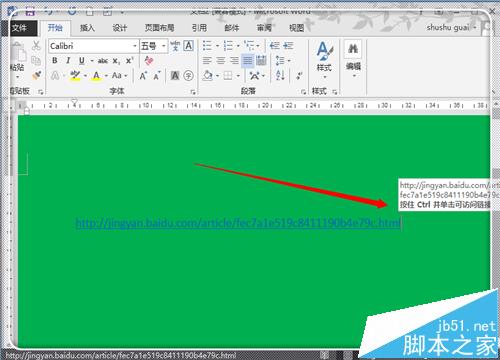The height and width of the screenshot is (360, 500).
Task: Click the Bullets list icon
Action: click(x=207, y=46)
